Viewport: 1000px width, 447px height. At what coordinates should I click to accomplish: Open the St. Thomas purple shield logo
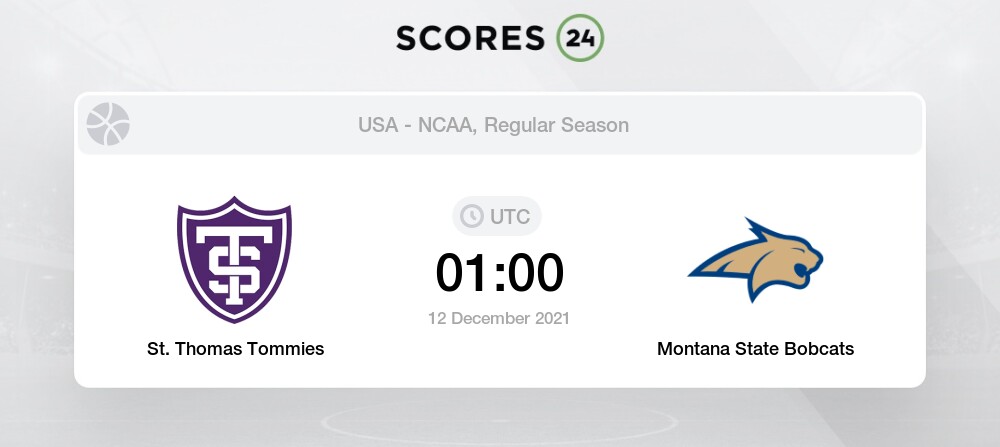235,259
